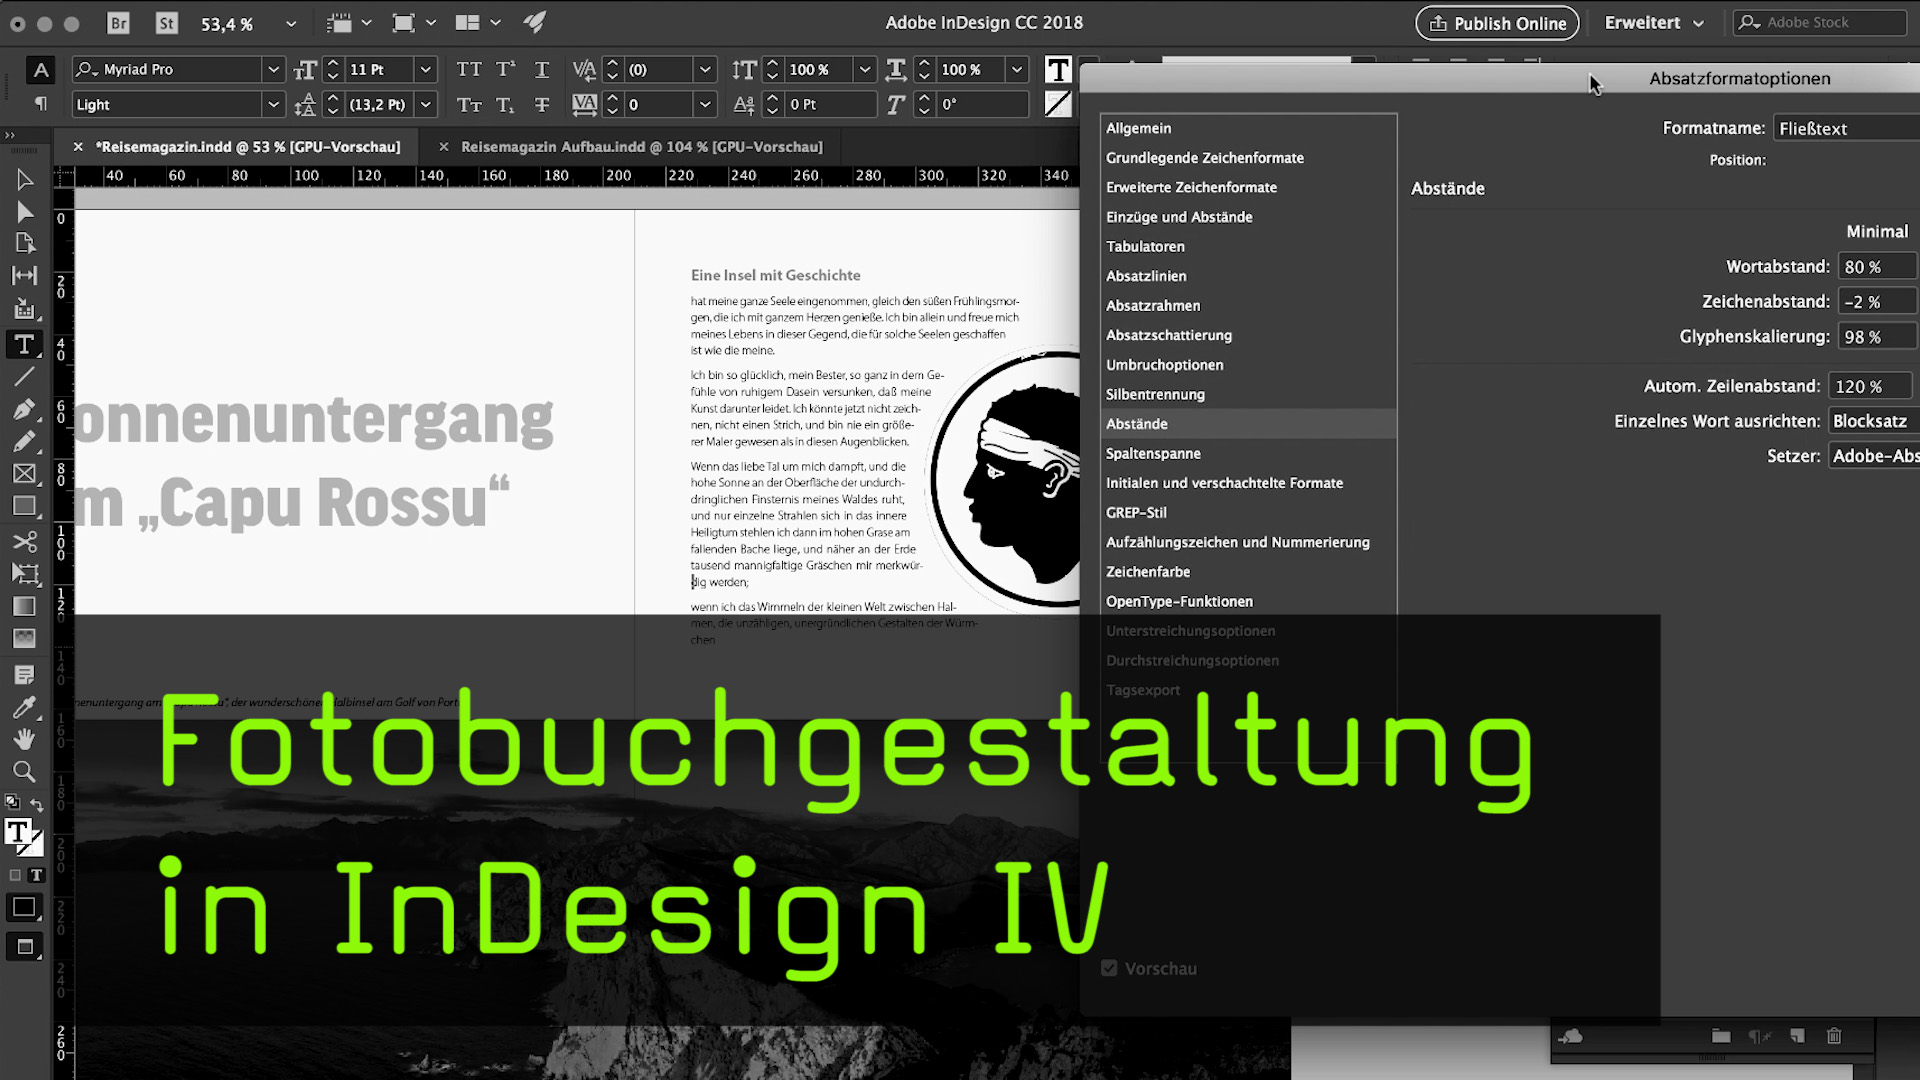The height and width of the screenshot is (1080, 1920).
Task: Select the Gradient Swatch tool
Action: pyautogui.click(x=25, y=607)
